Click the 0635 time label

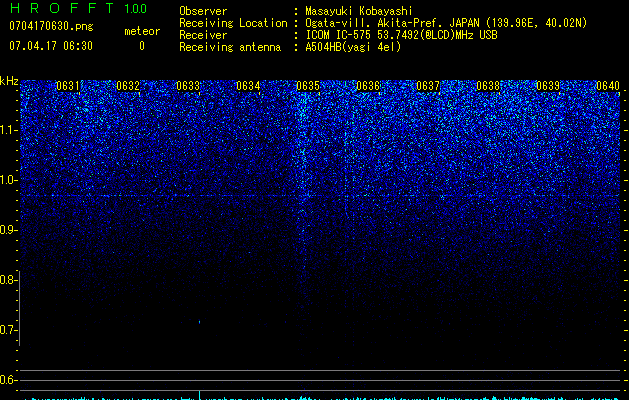(x=308, y=86)
